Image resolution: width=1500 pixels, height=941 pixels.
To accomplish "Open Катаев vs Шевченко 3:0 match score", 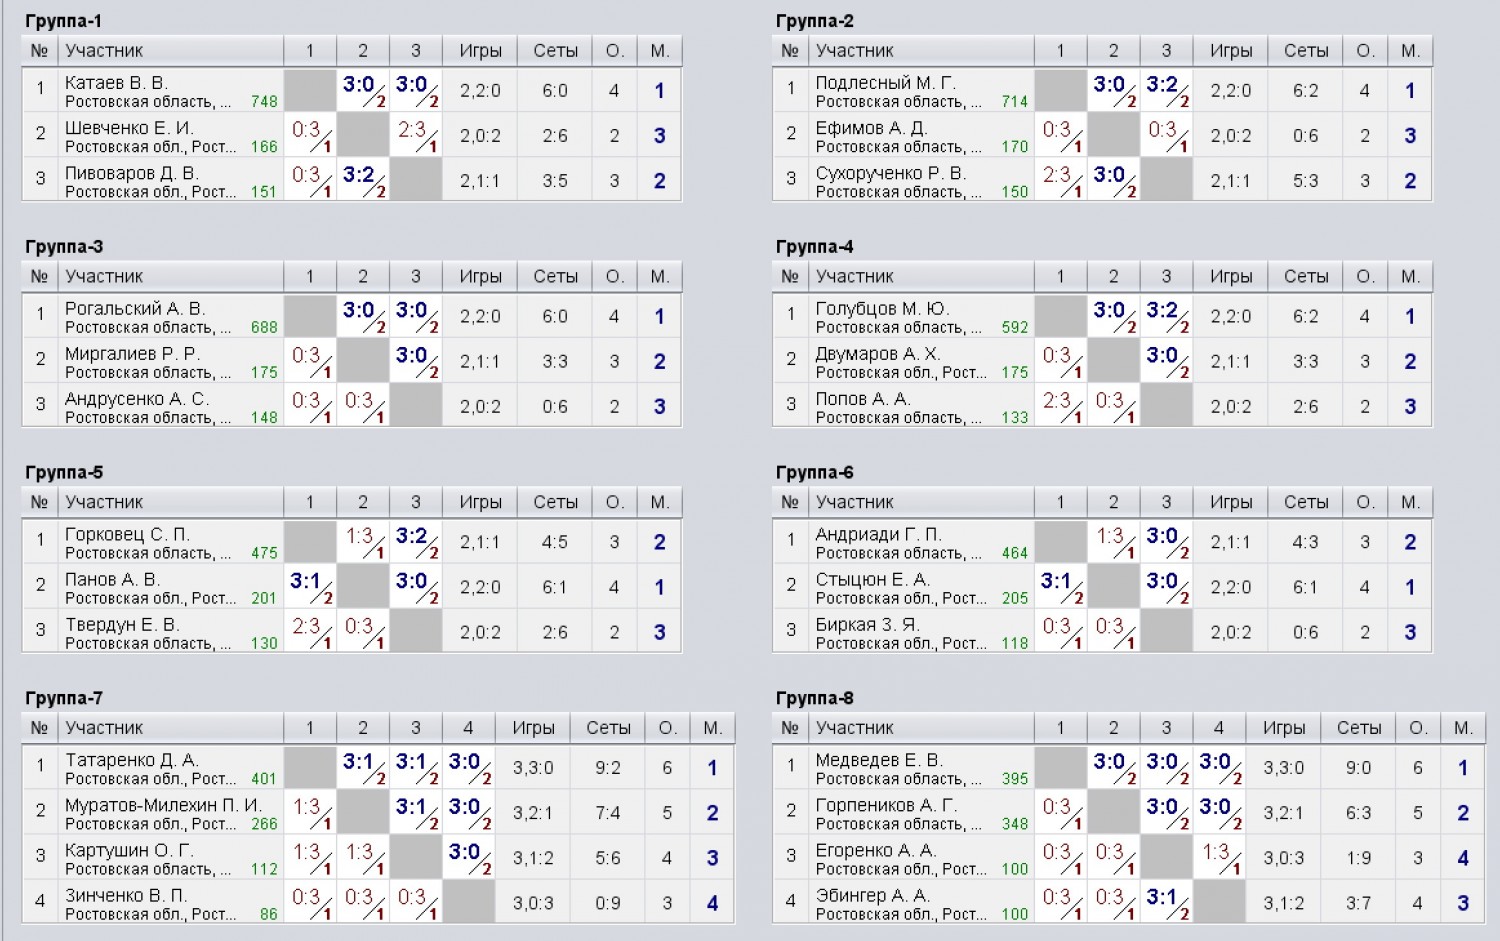I will click(363, 90).
